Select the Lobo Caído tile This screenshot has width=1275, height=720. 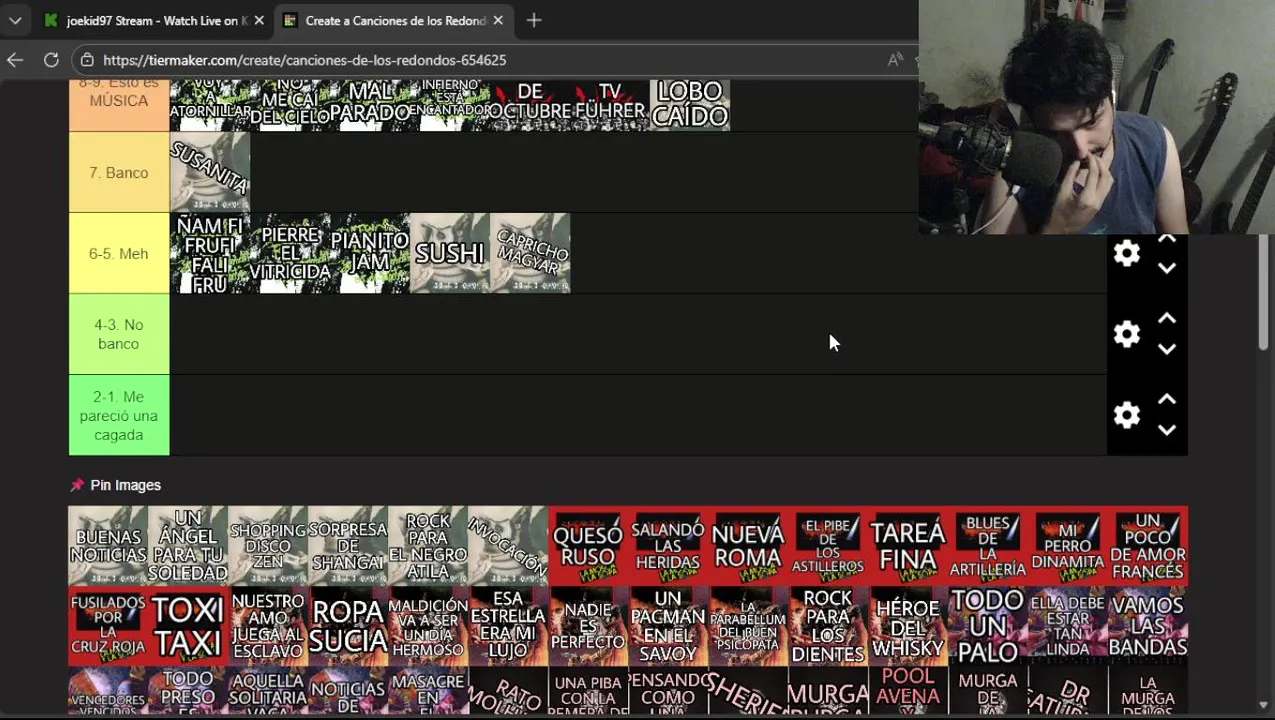tap(690, 105)
